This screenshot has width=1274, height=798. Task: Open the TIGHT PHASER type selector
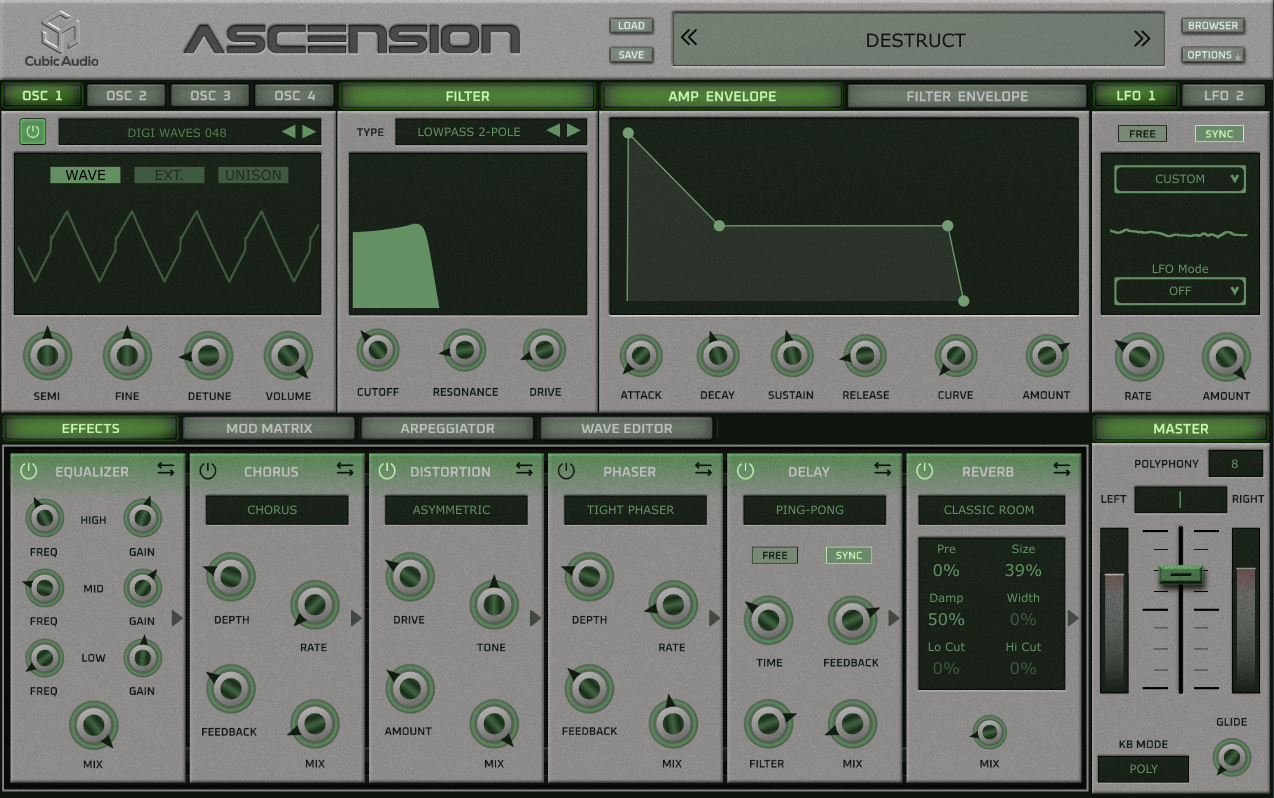[x=635, y=510]
